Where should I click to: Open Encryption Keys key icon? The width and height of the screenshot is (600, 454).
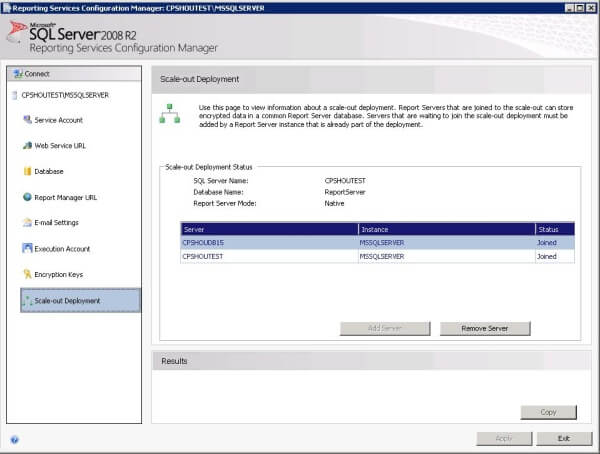27,274
